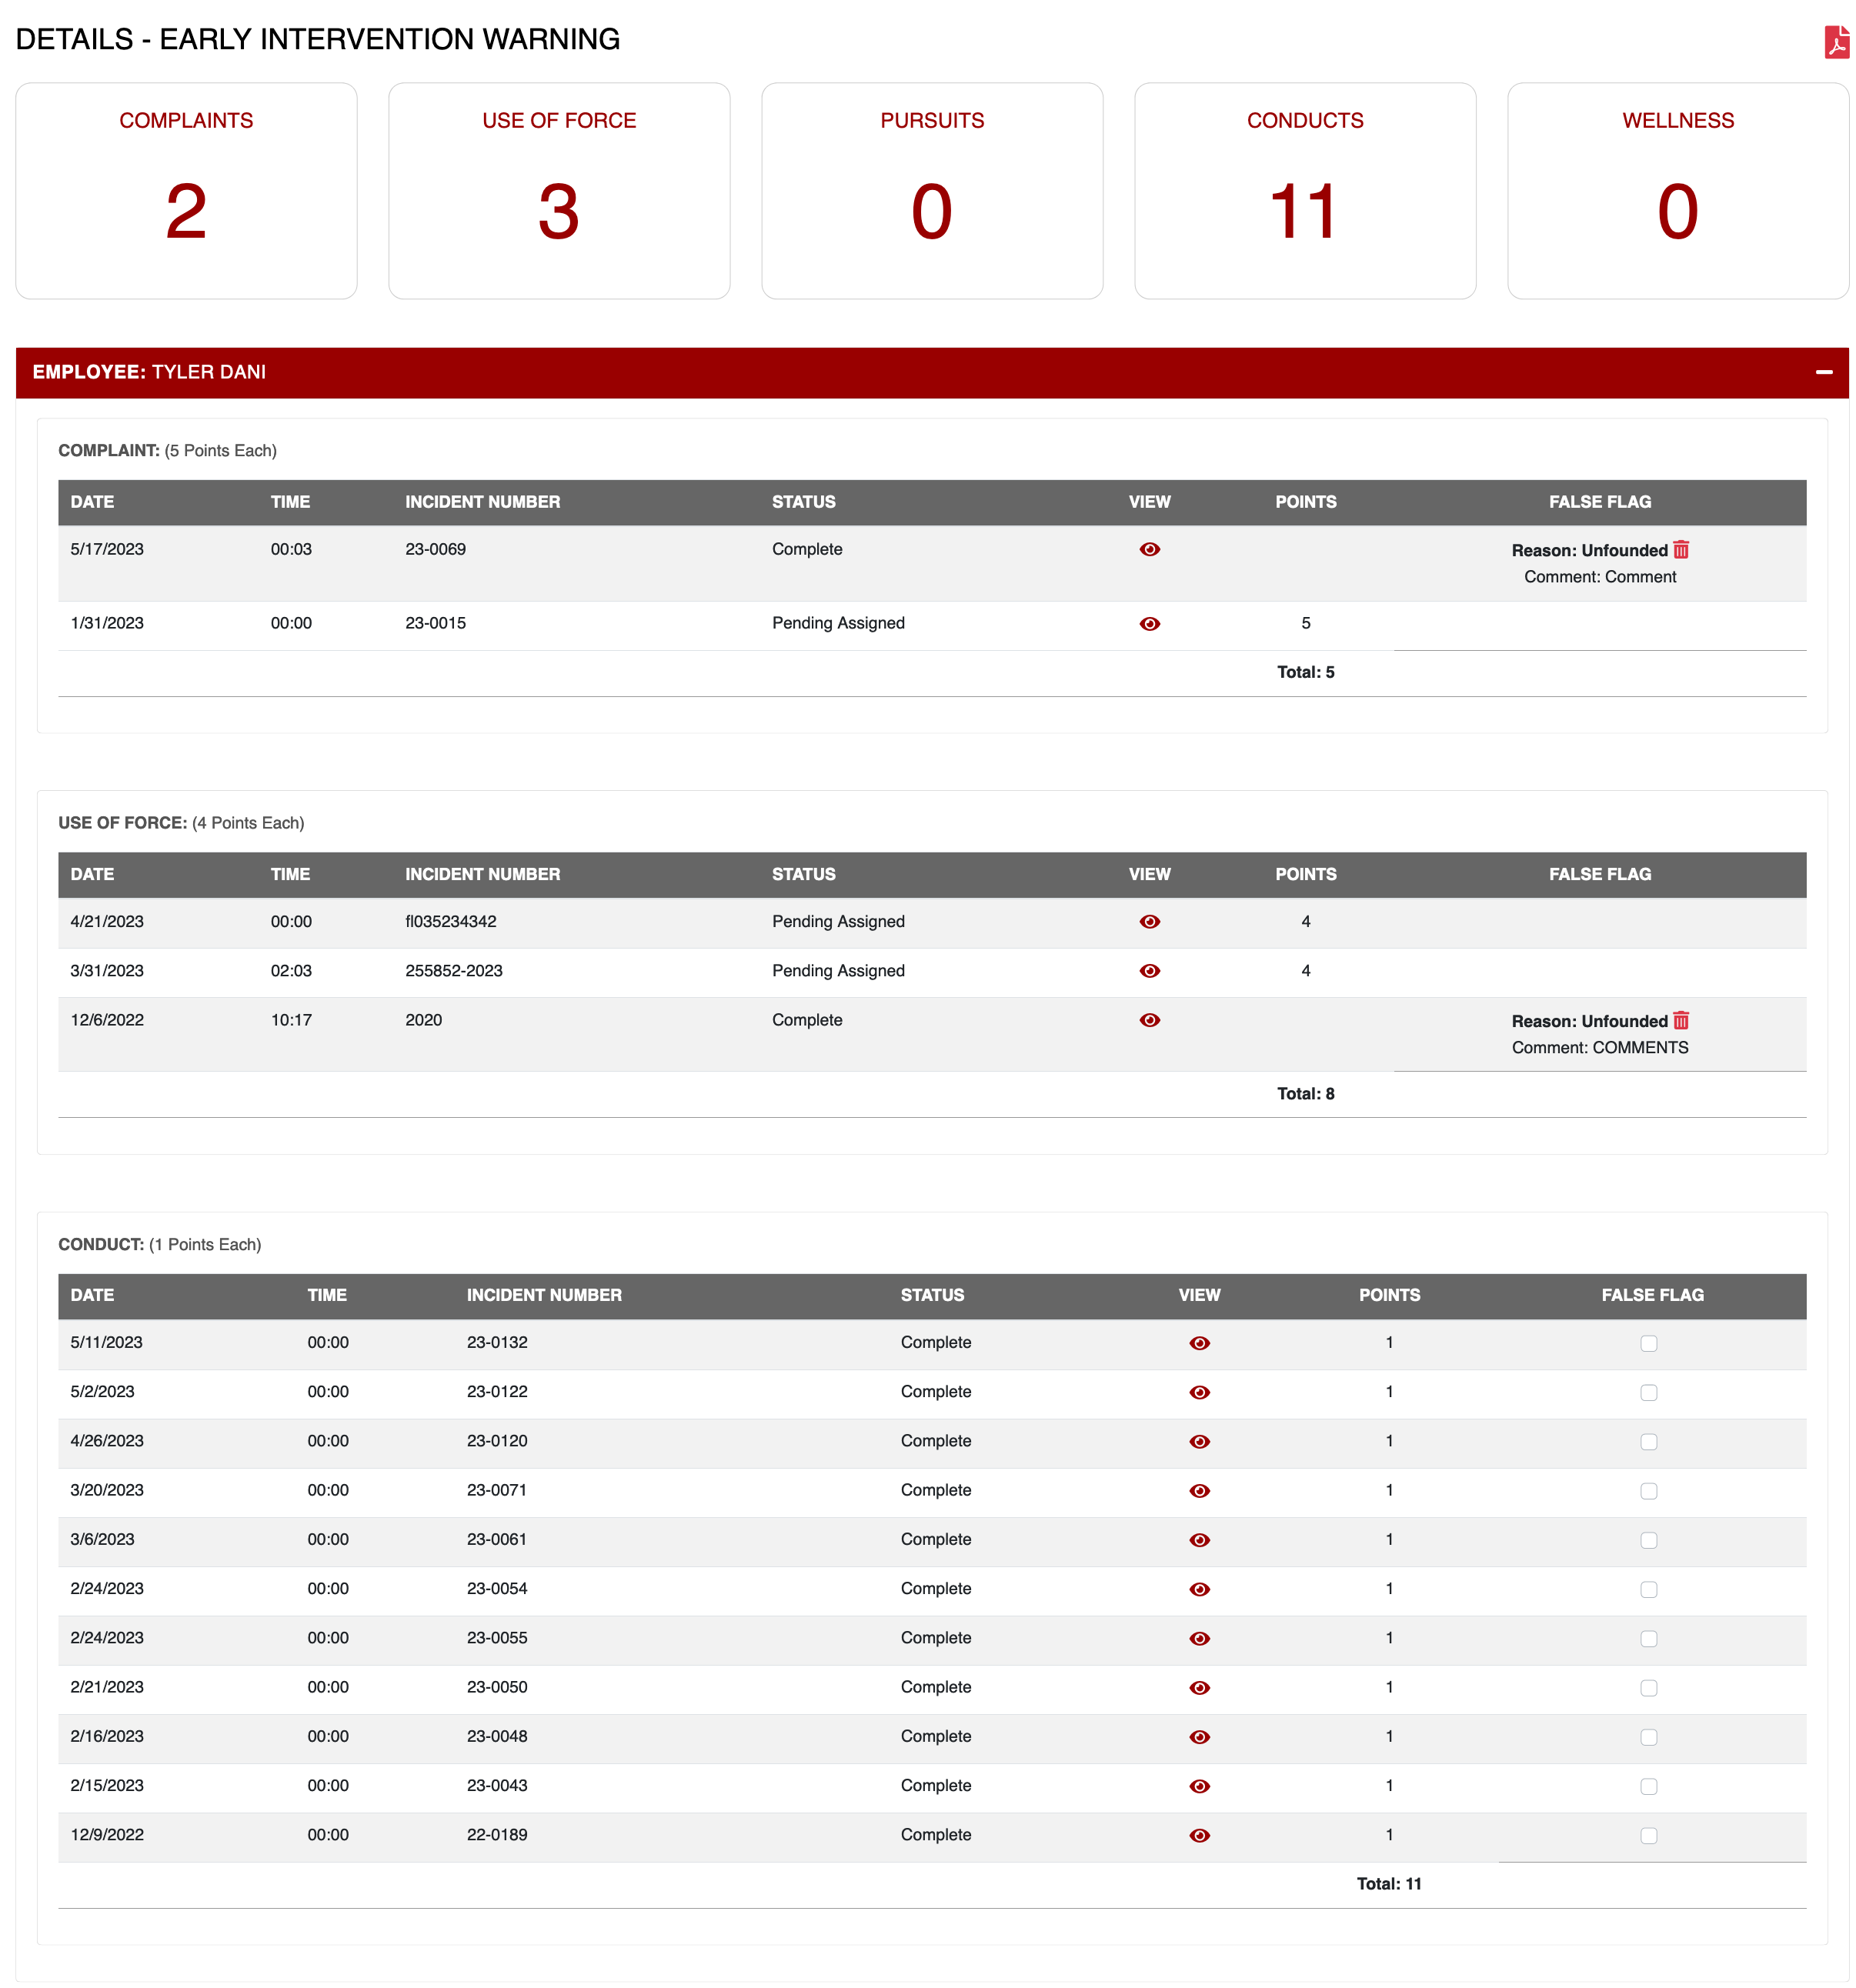
Task: Open view icon for incident 255852-2023
Action: (1149, 970)
